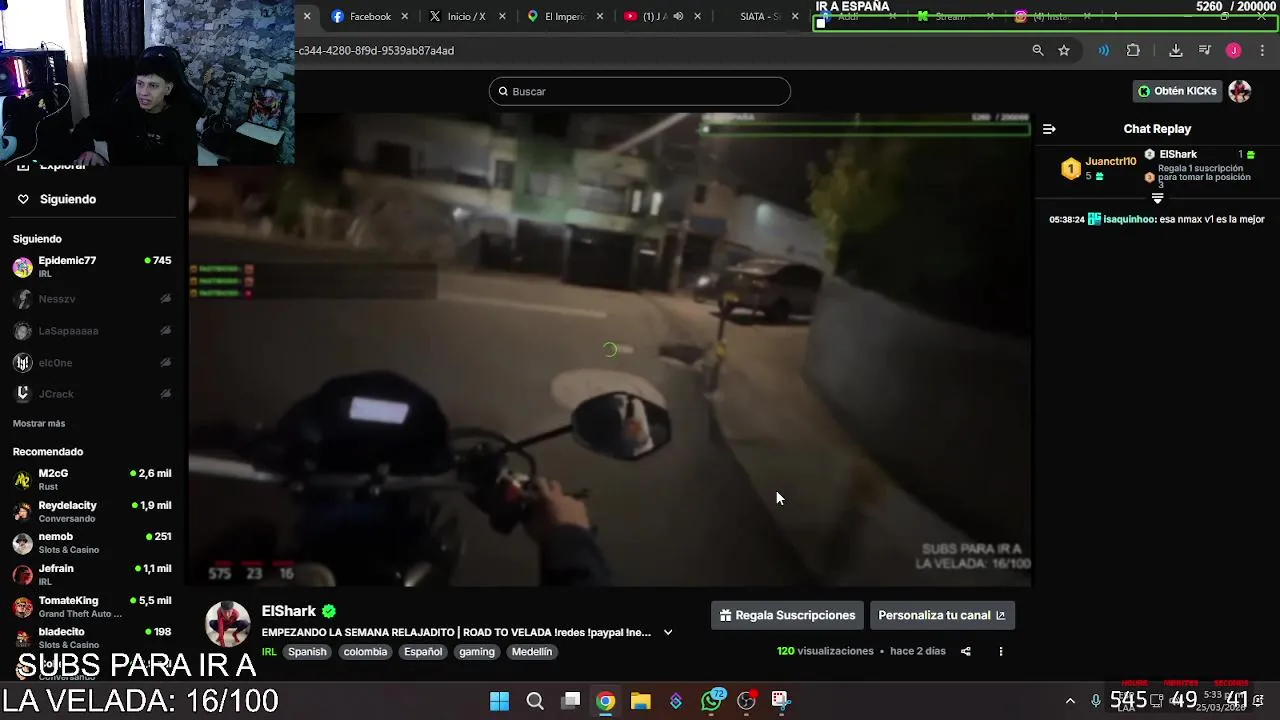Zoom indicator icon in address bar
The width and height of the screenshot is (1280, 720).
coord(1037,50)
